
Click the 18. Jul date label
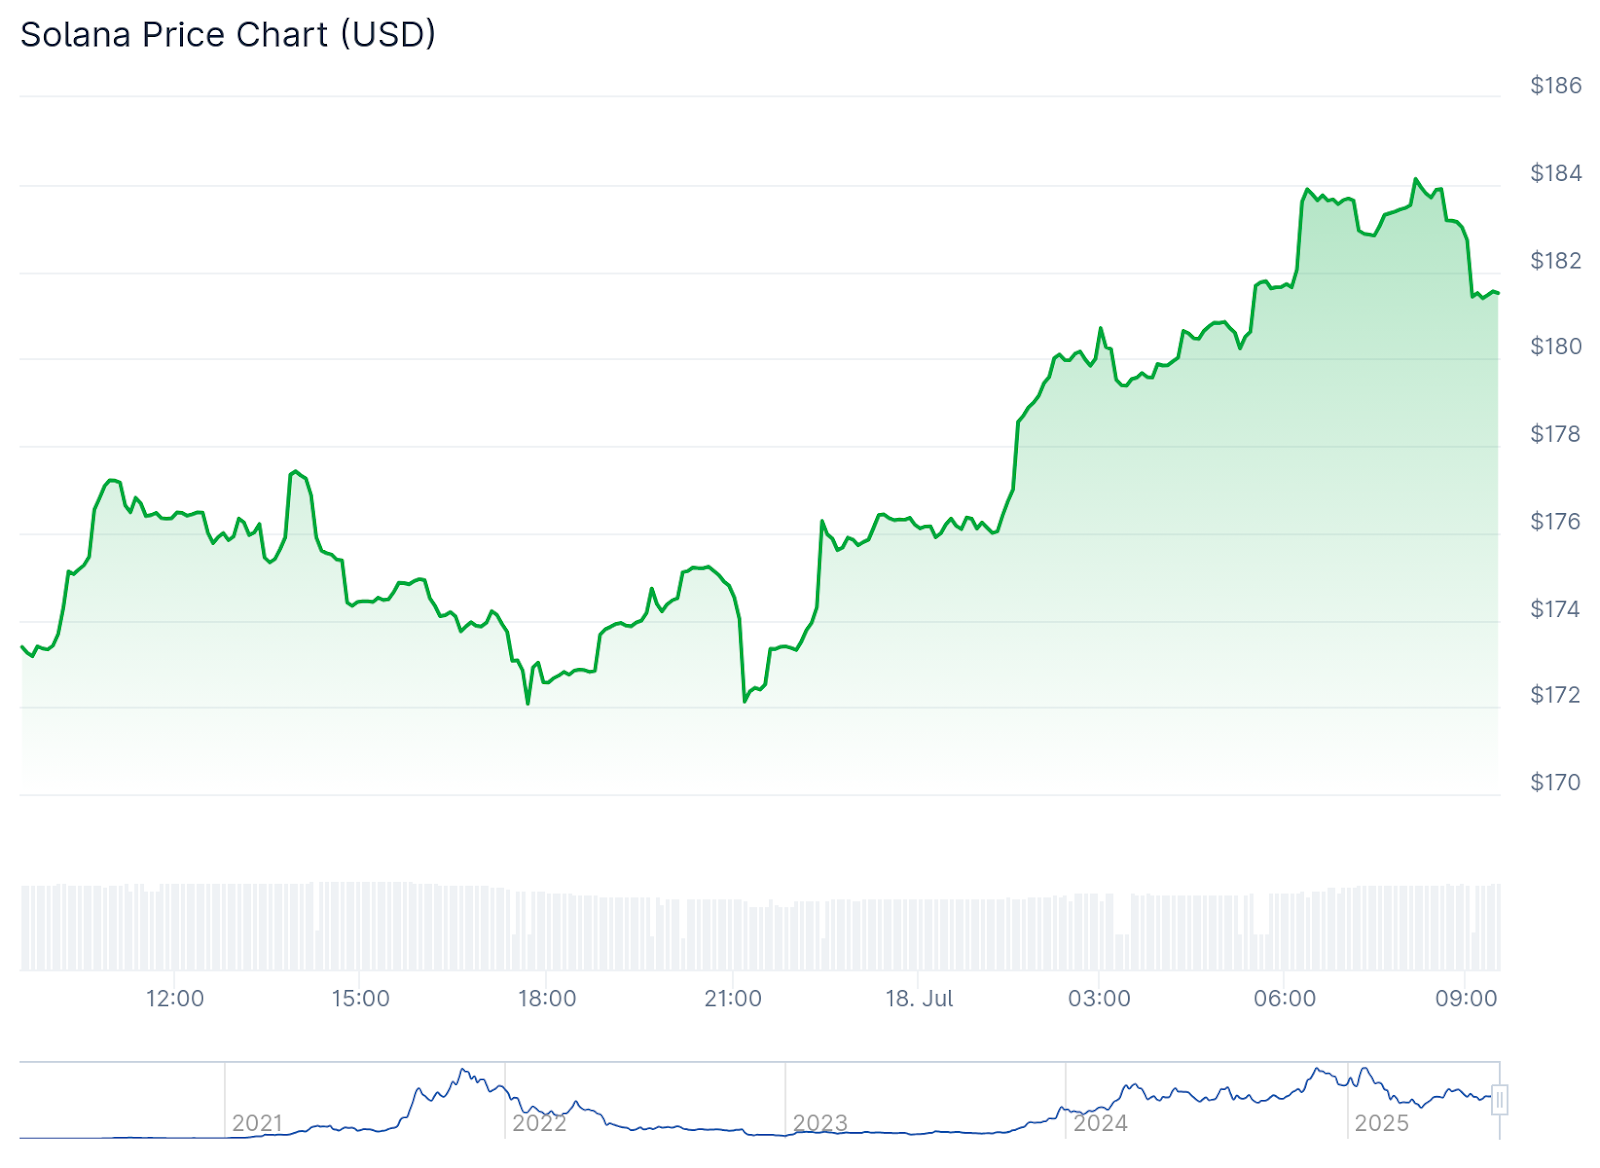pyautogui.click(x=919, y=998)
